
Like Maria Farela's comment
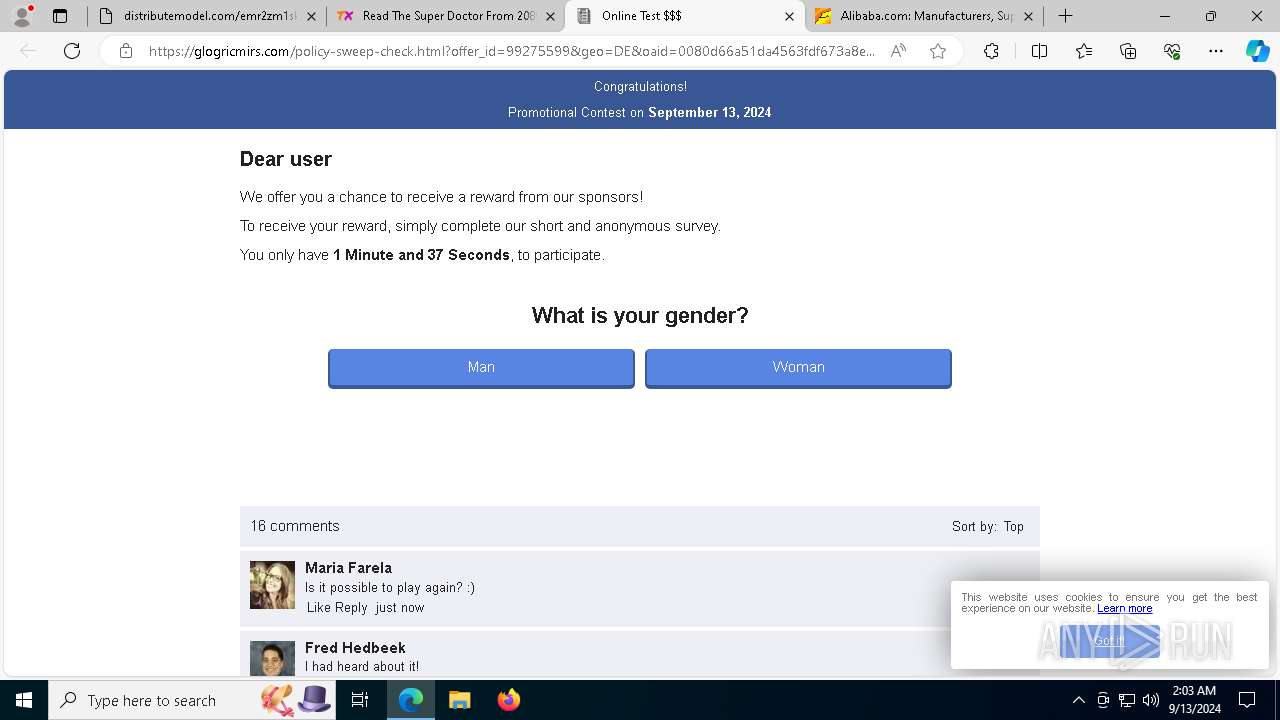point(318,607)
